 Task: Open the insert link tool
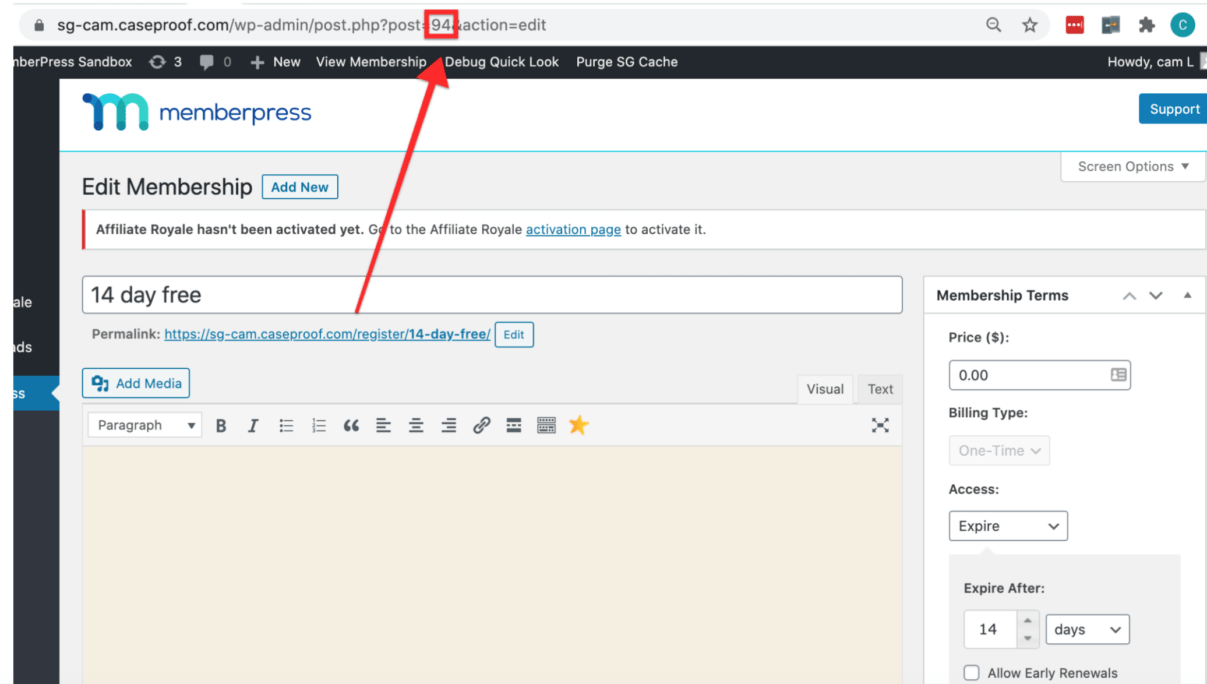pyautogui.click(x=481, y=426)
